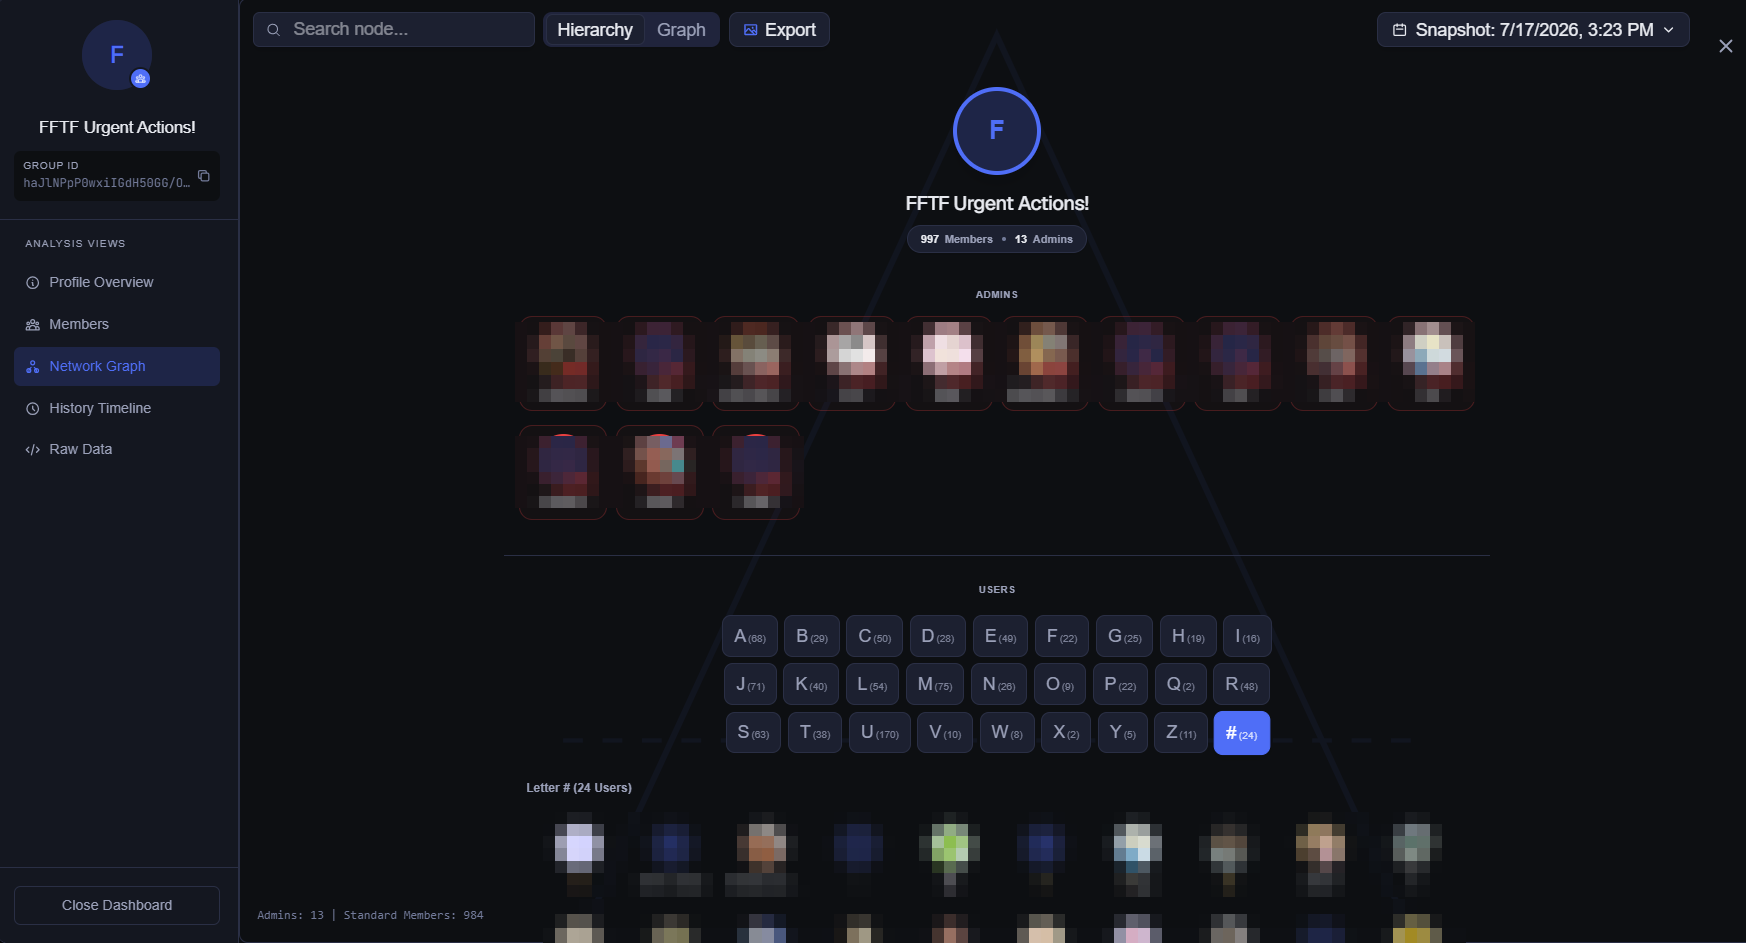Filter users by letter A (68)
1746x943 pixels.
point(750,637)
